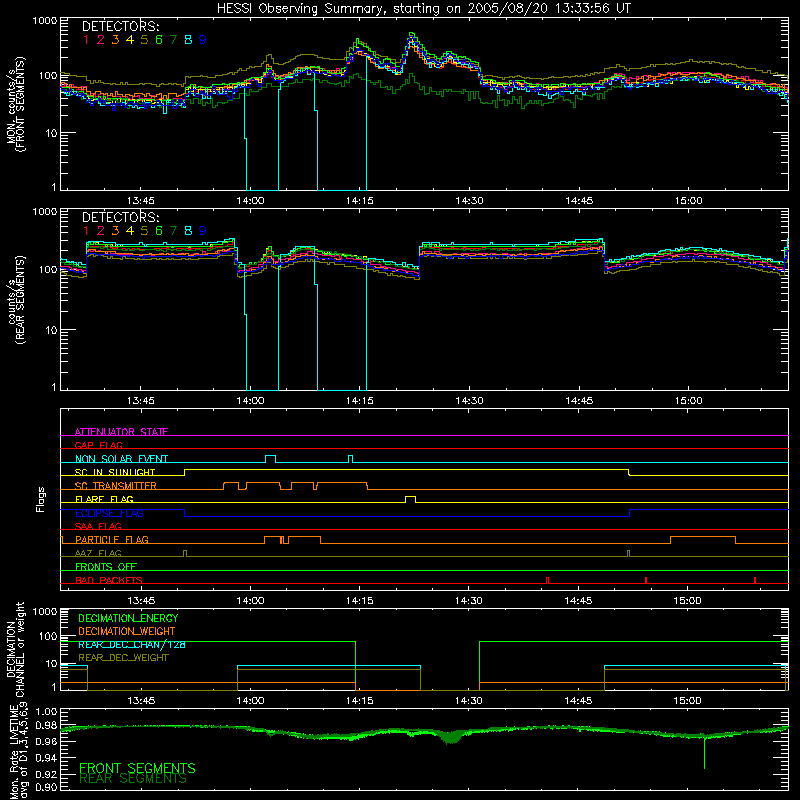Click the DECIMATION_ENERGY legend entry
The height and width of the screenshot is (800, 800).
coord(128,618)
